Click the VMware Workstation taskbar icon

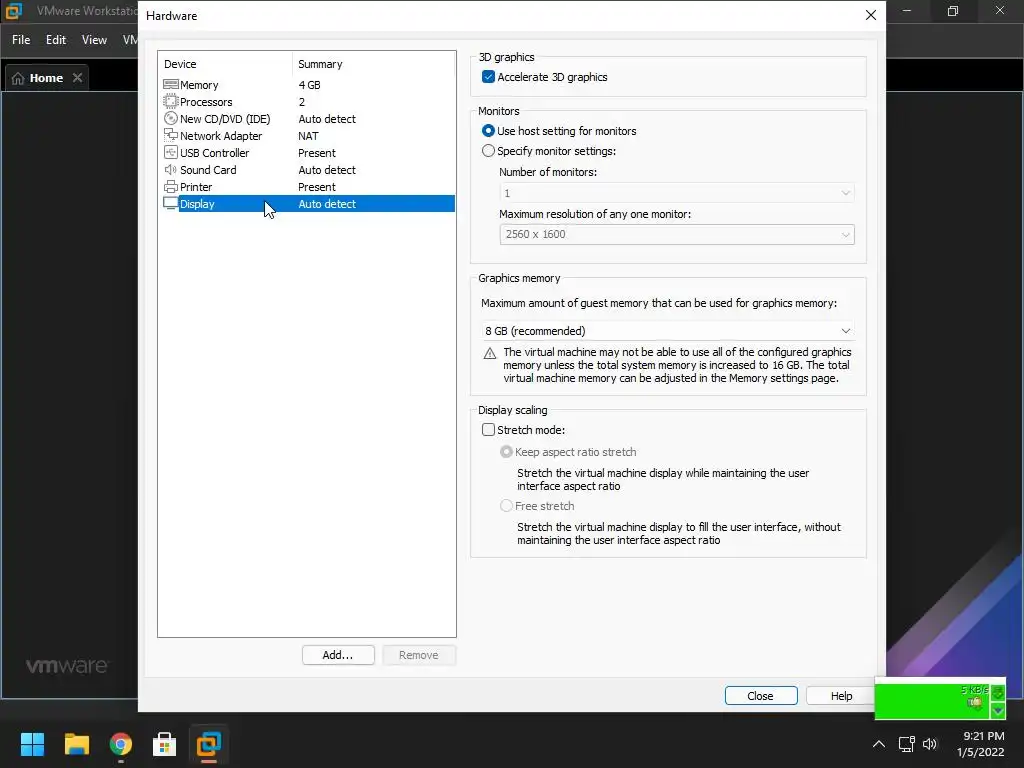[x=209, y=744]
